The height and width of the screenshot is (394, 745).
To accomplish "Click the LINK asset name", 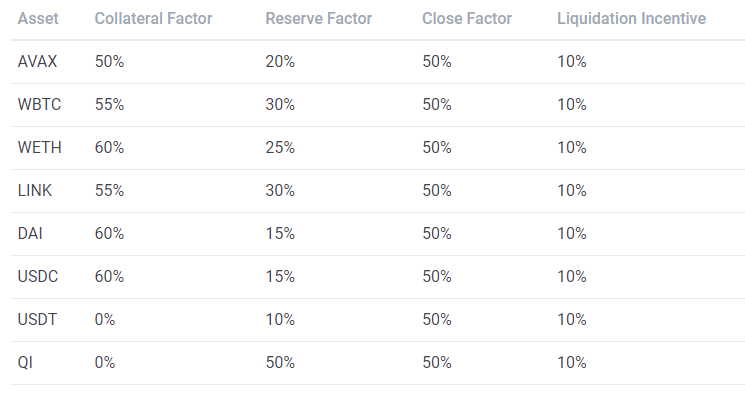I will (x=35, y=191).
